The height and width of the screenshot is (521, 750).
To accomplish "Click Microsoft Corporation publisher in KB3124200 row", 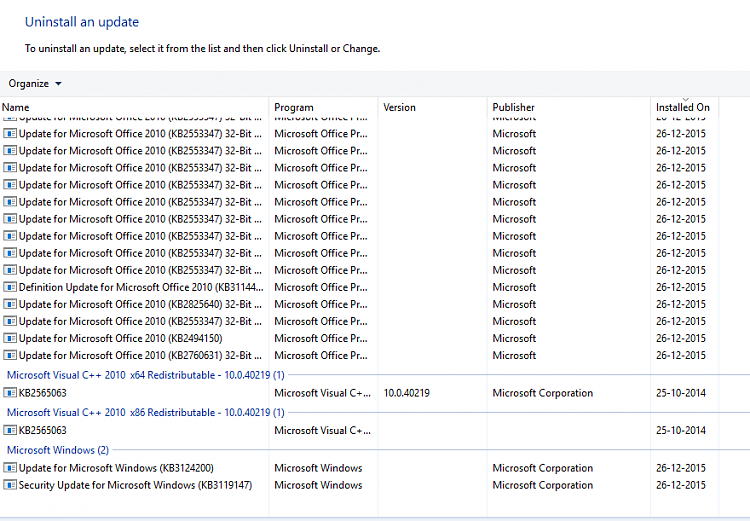I will [x=542, y=468].
